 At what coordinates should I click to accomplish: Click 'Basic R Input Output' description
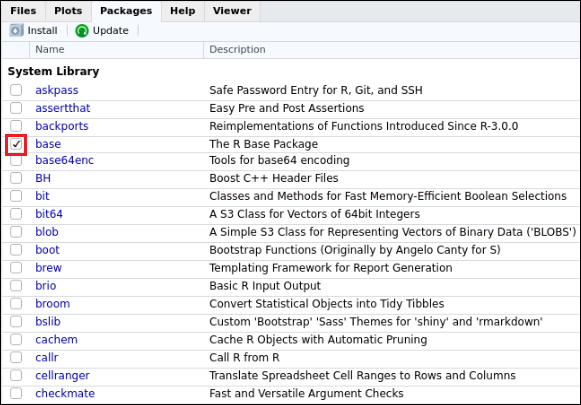(x=265, y=286)
